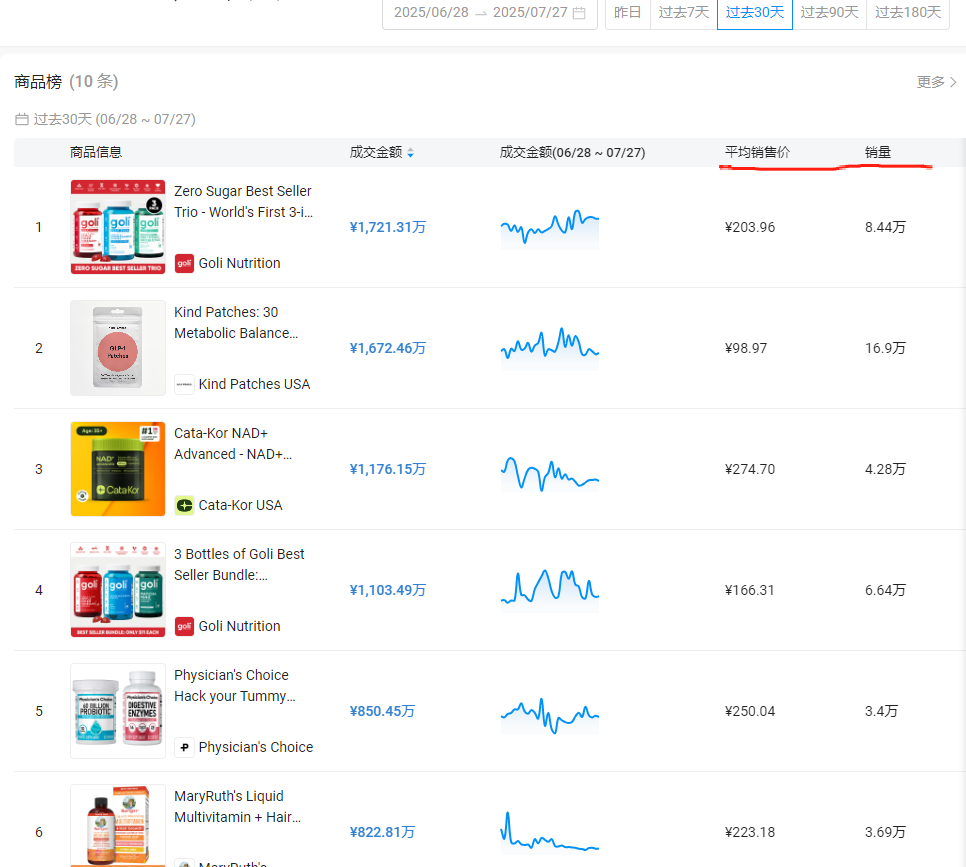The width and height of the screenshot is (966, 867).
Task: Click the sales amount ¥1,103.49万
Action: [x=388, y=590]
